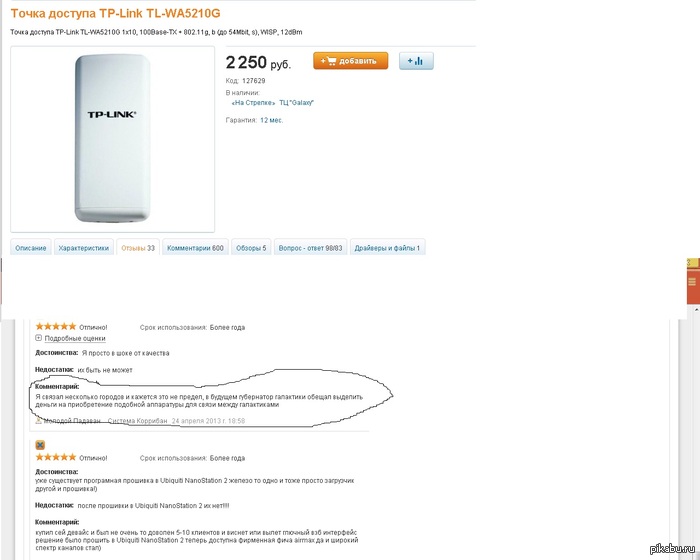Click the '12 мес.' warranty link
700x560 pixels.
[271, 120]
